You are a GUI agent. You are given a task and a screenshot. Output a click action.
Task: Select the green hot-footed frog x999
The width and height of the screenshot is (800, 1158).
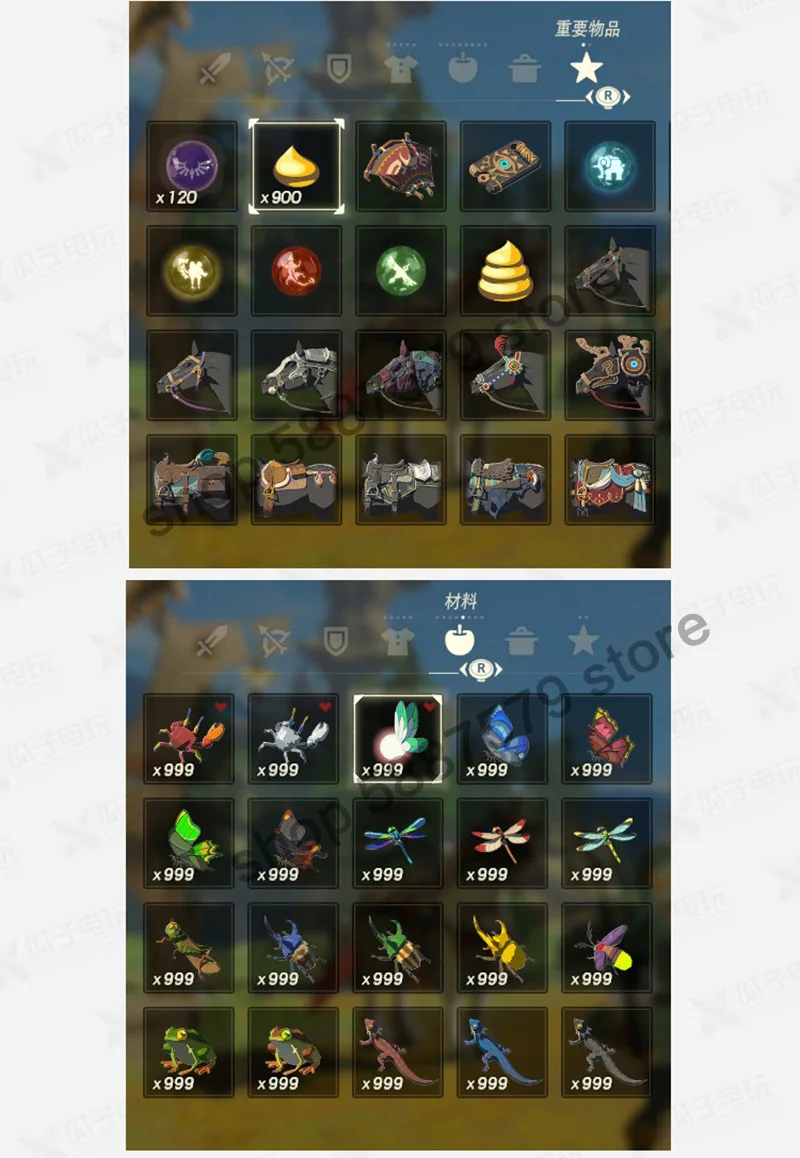click(x=189, y=1052)
